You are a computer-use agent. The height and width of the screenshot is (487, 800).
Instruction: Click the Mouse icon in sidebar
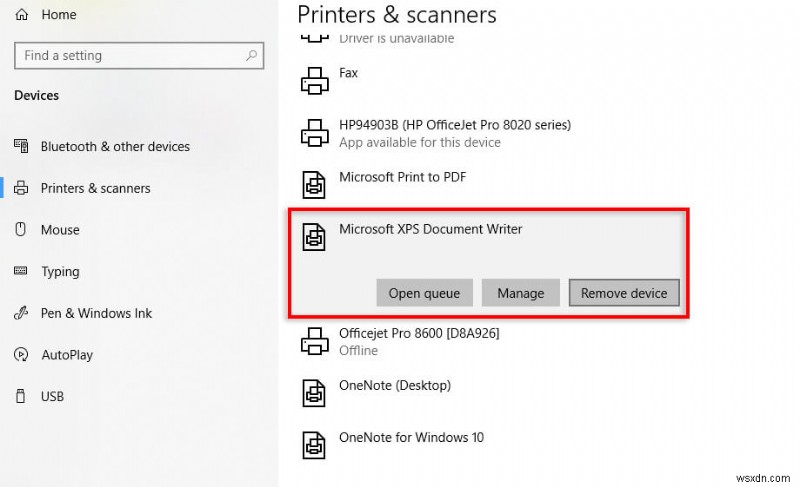(x=20, y=229)
